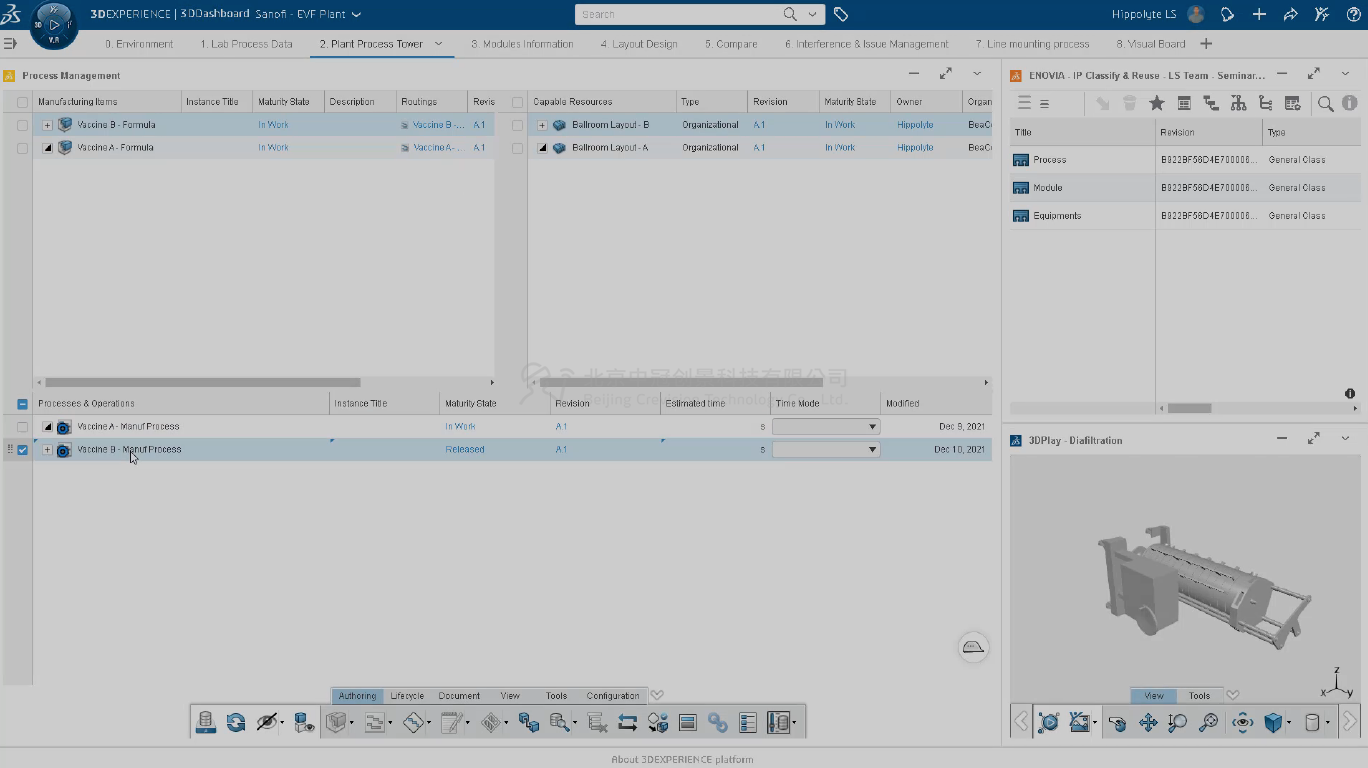Open Time Mode dropdown for Vaccine B process
1368x768 pixels.
coord(826,450)
